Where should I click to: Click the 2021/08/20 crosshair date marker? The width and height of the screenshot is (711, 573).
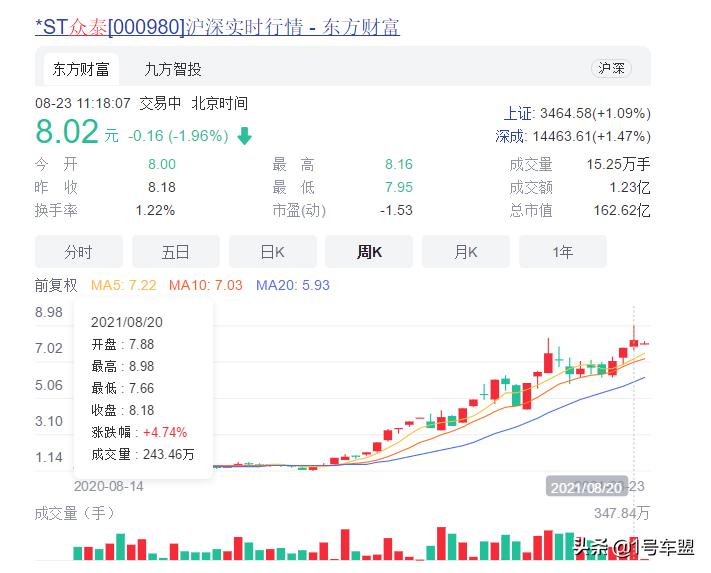(x=586, y=487)
